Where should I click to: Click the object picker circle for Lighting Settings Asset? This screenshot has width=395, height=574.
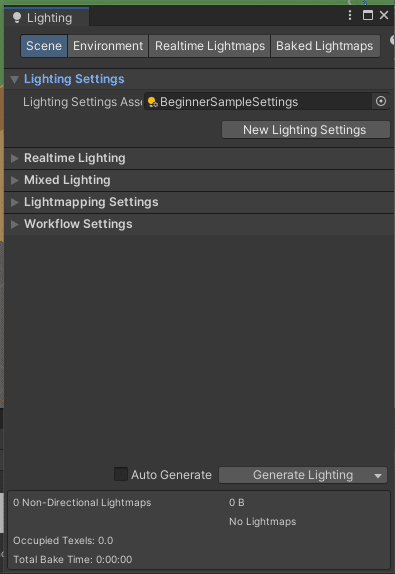point(381,101)
